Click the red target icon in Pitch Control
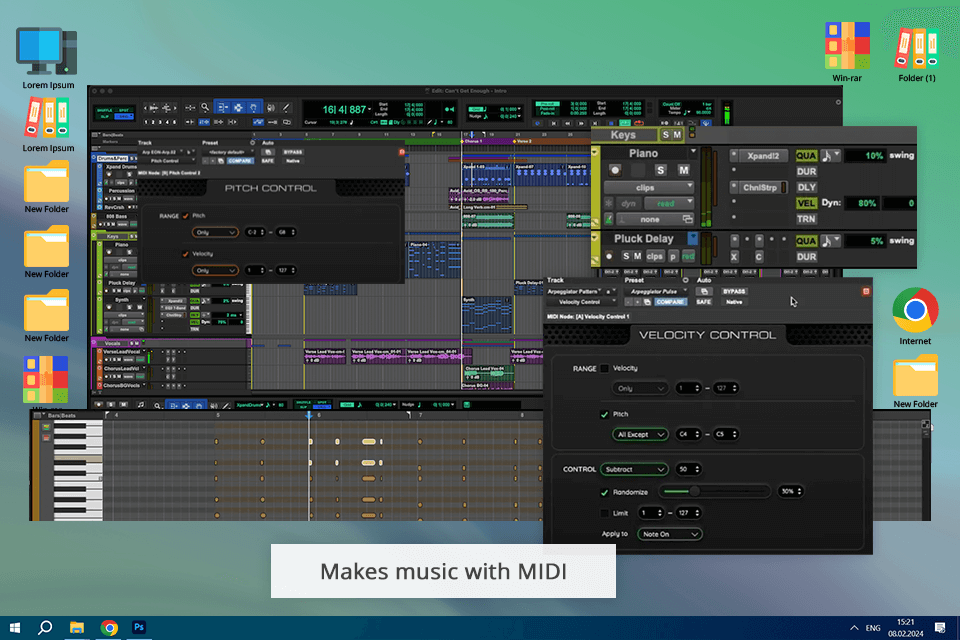This screenshot has width=960, height=640. [x=402, y=152]
